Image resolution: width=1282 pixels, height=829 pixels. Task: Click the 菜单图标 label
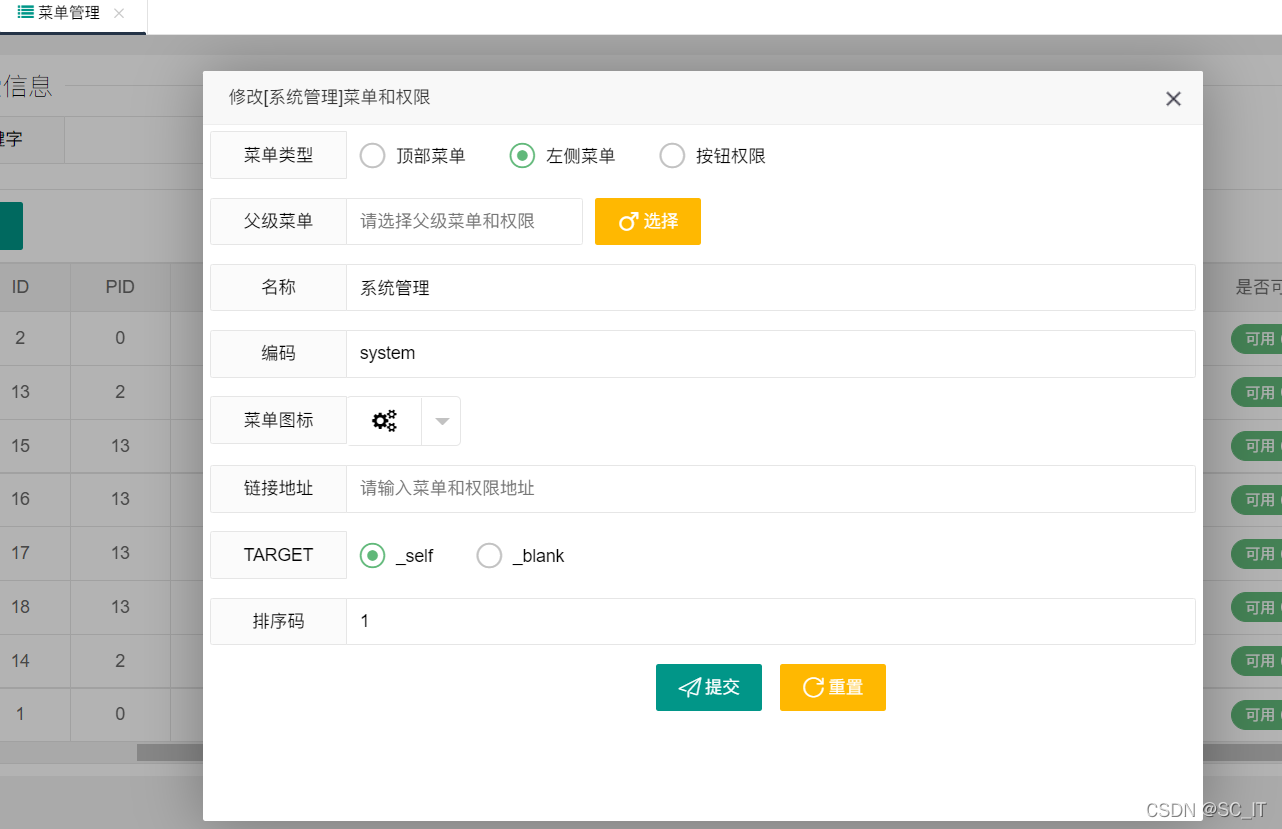pos(278,421)
